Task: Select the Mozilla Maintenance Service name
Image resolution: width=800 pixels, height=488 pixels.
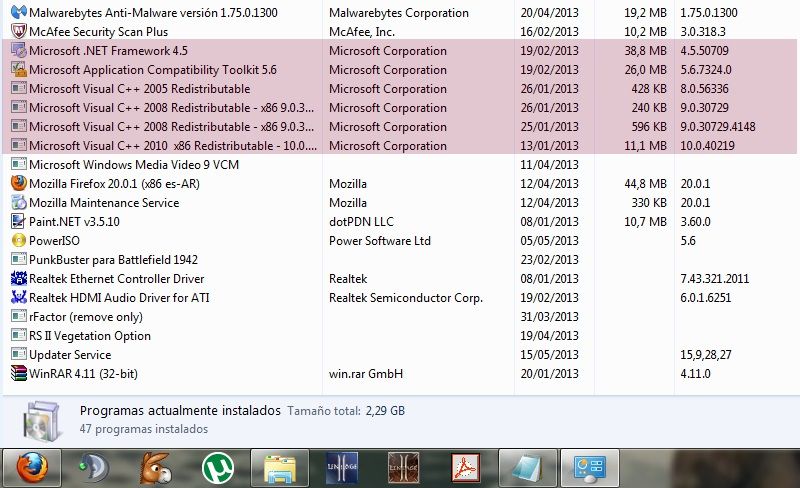Action: [x=104, y=203]
